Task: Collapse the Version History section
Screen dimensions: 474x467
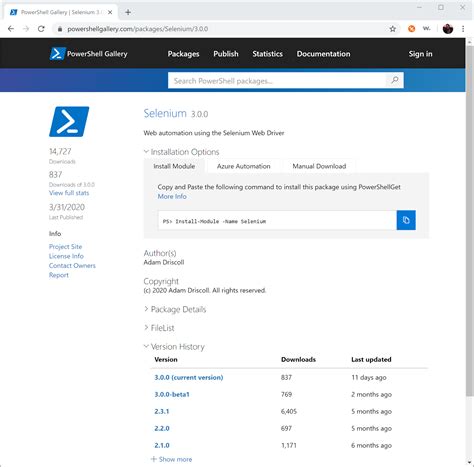Action: (x=174, y=347)
